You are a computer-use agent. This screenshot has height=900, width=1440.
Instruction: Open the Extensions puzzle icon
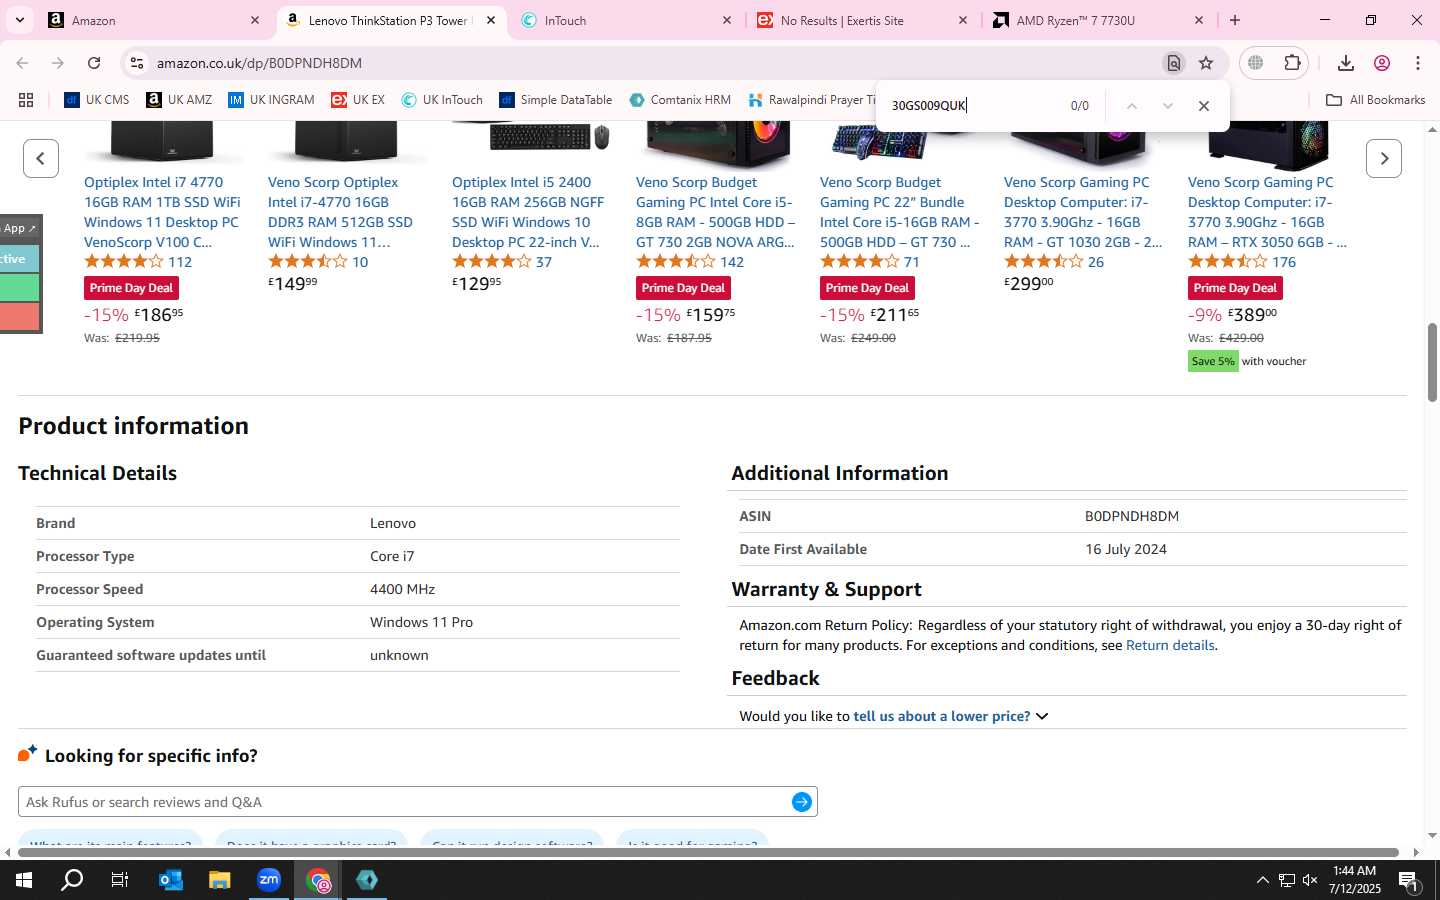(1292, 63)
